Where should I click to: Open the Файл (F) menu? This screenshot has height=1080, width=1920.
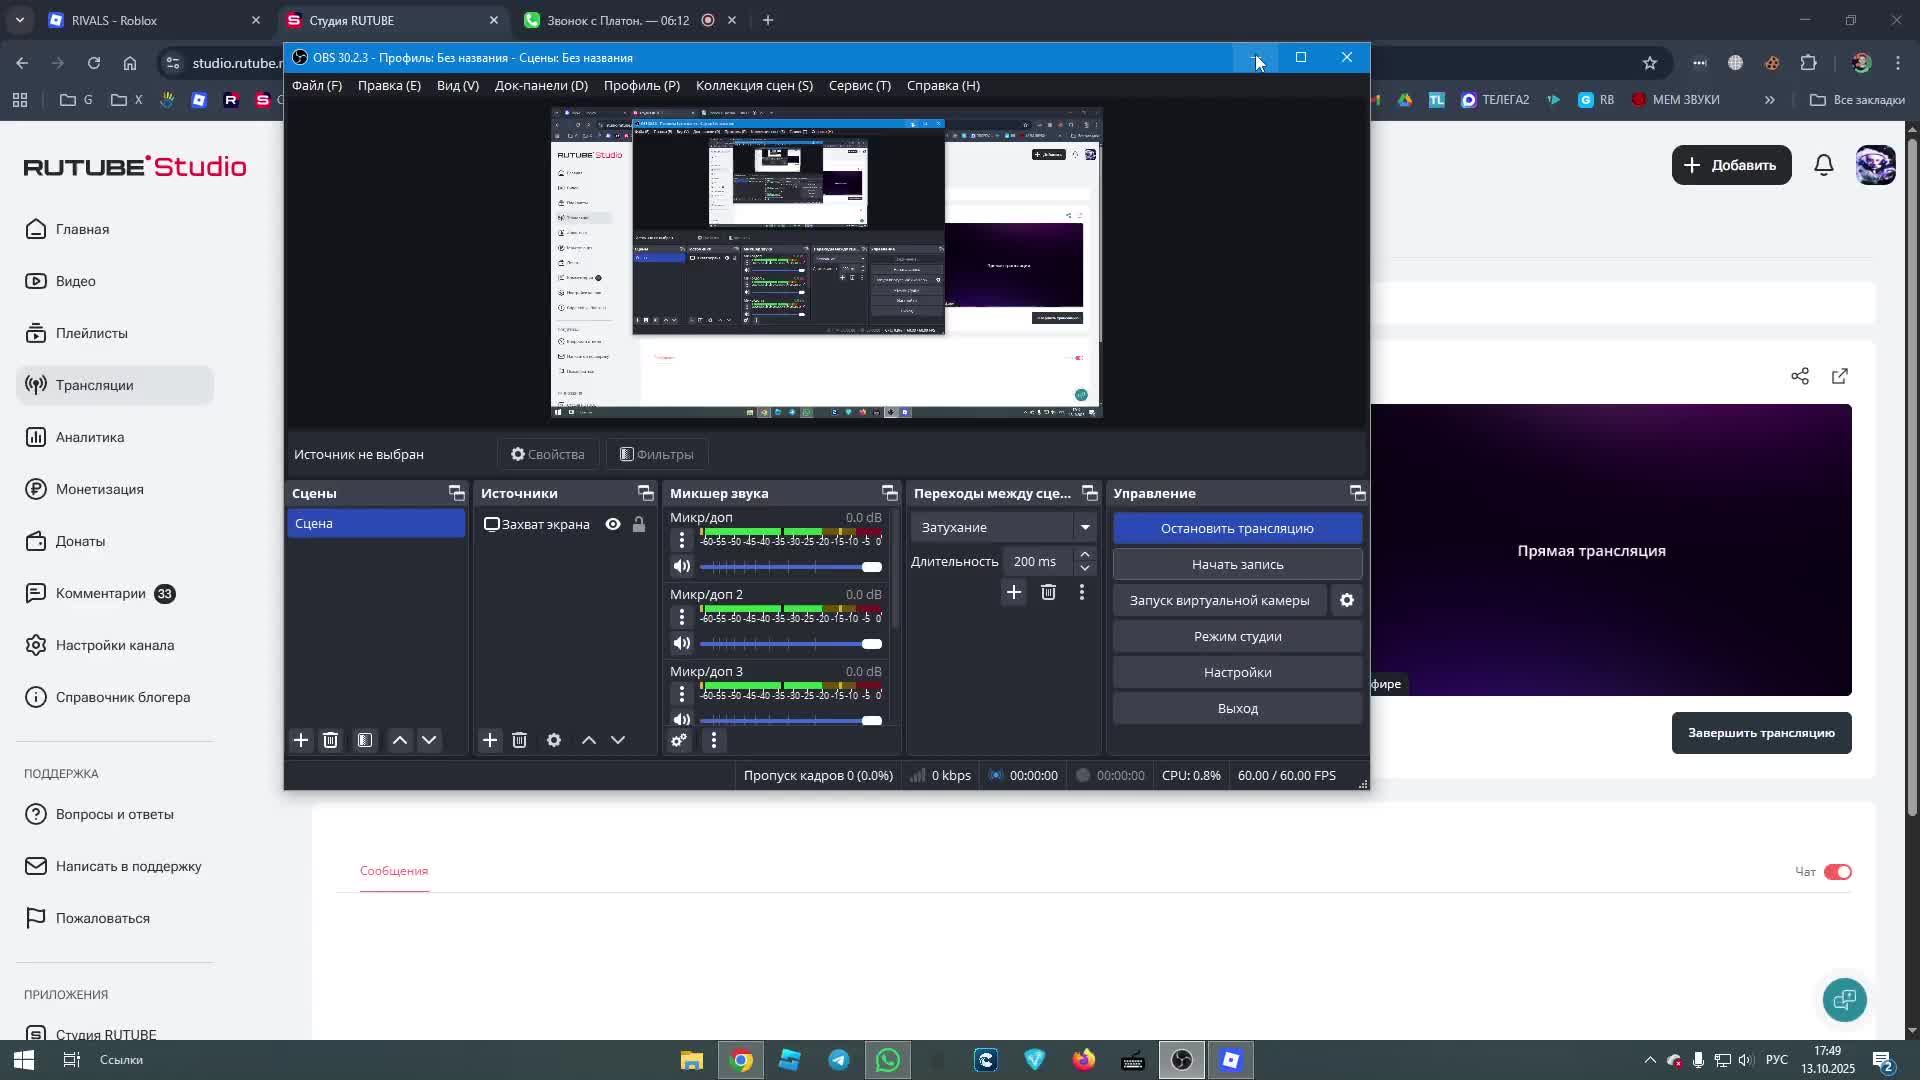pos(317,85)
